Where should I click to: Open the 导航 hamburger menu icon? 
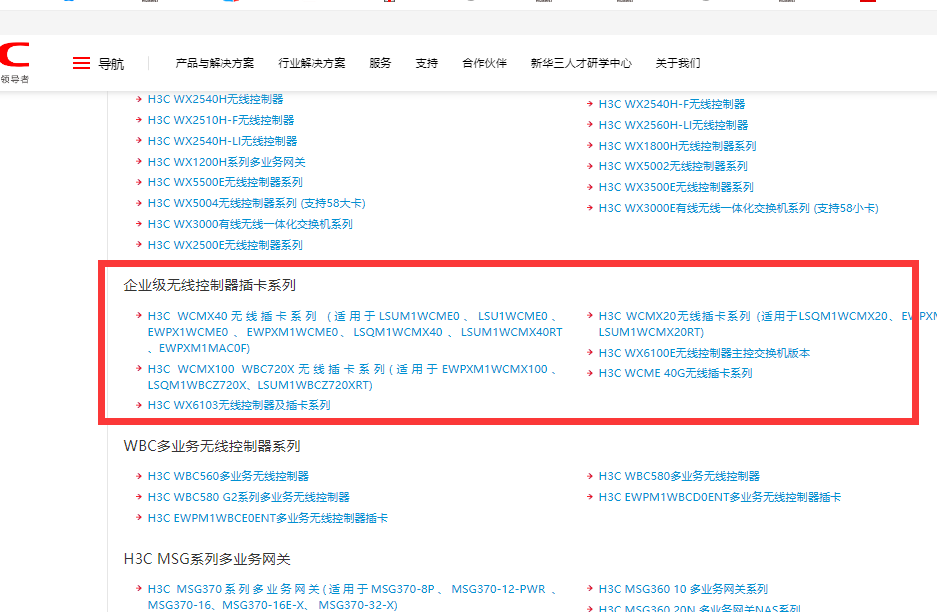81,63
